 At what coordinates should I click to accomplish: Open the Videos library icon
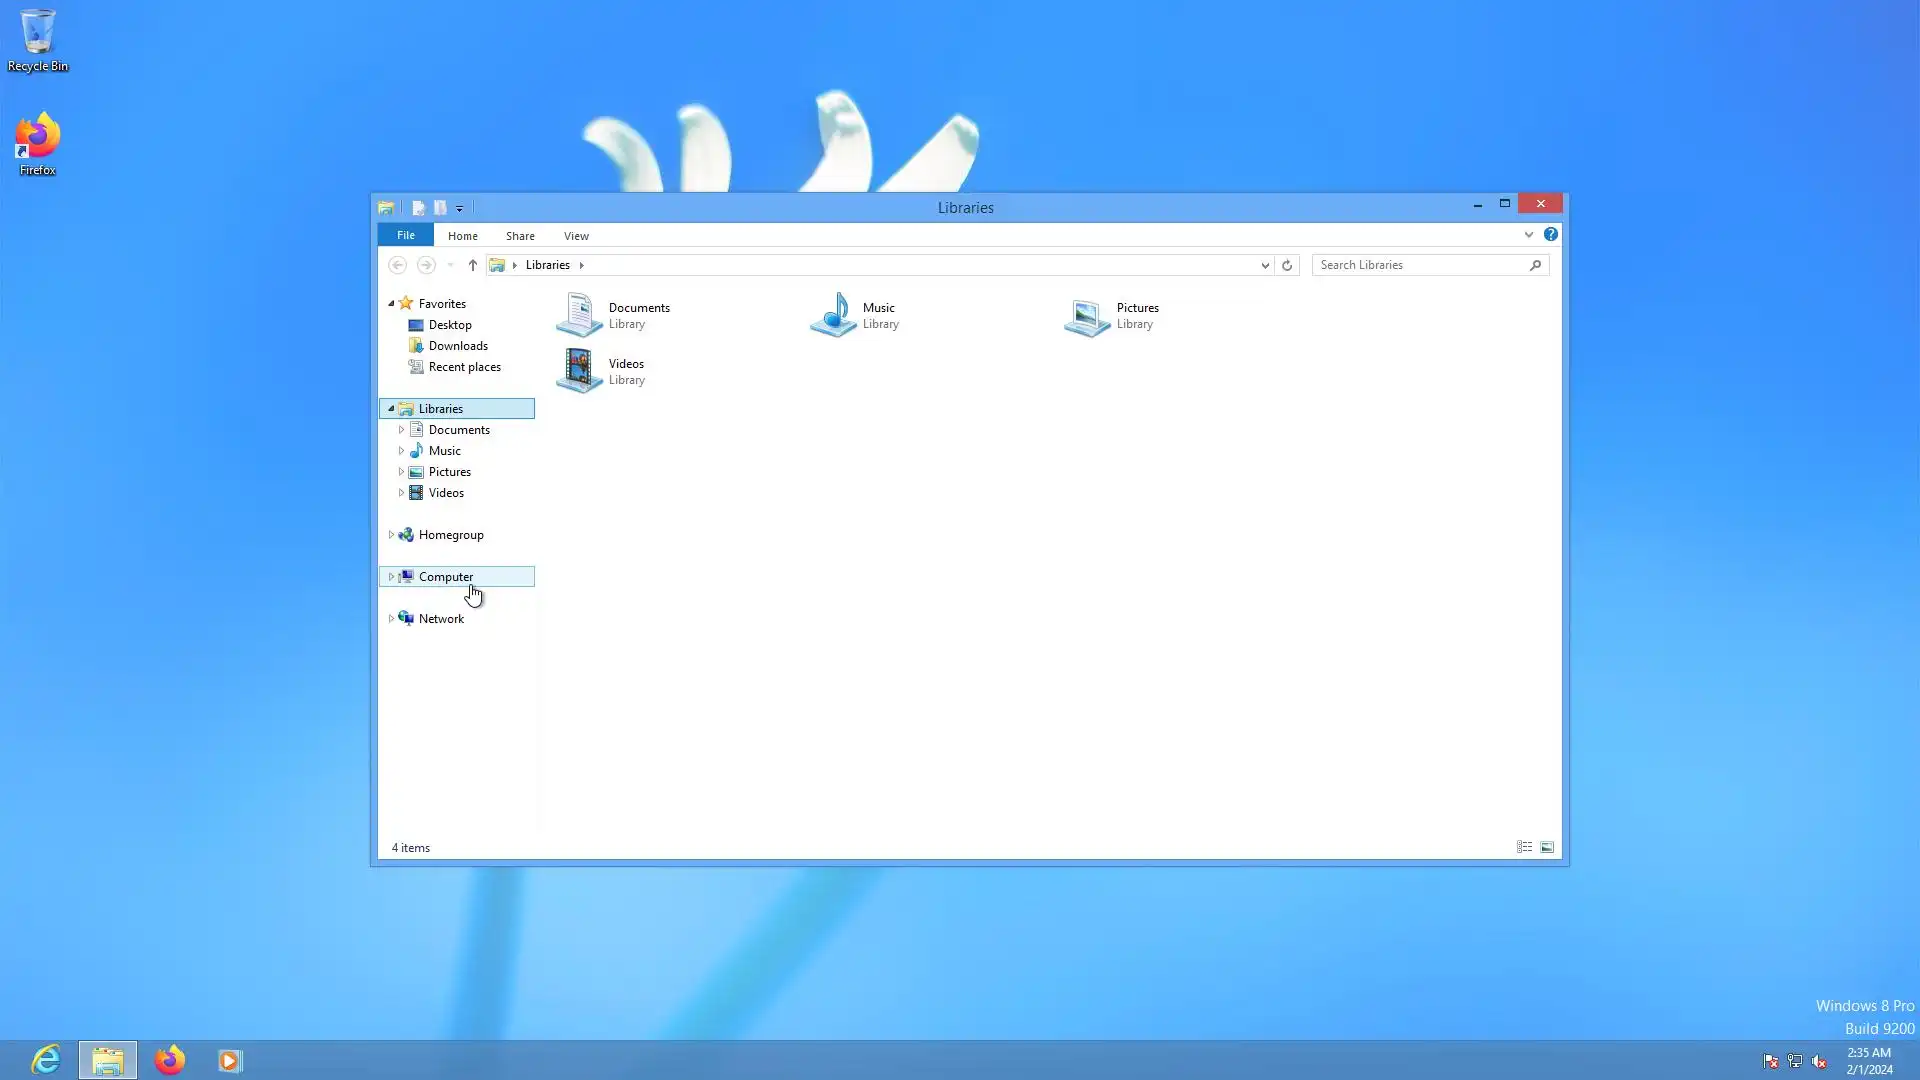(x=579, y=371)
